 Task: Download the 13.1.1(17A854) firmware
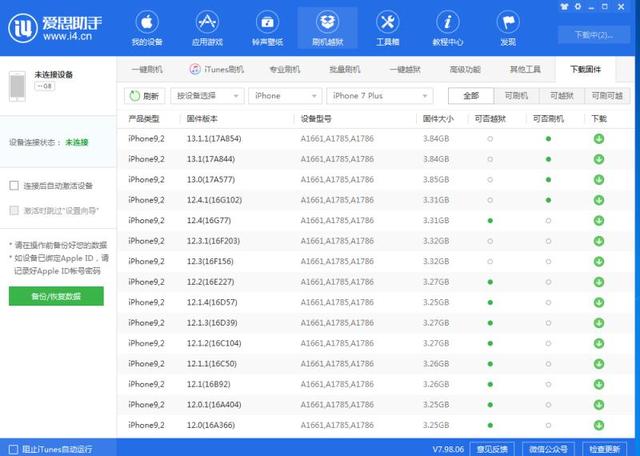(598, 138)
